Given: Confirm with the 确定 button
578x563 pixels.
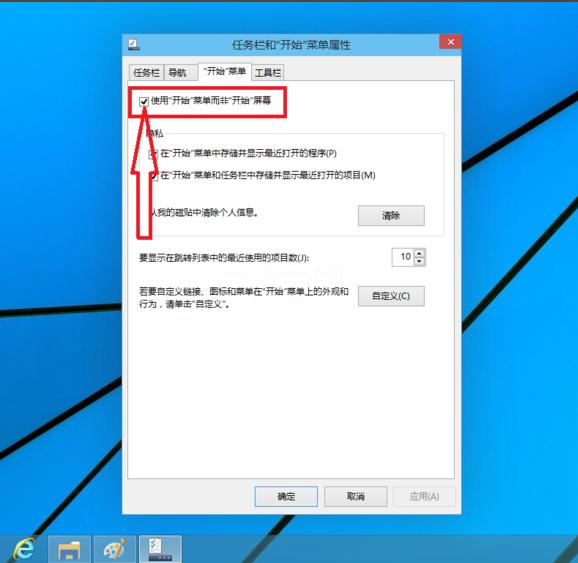Looking at the screenshot, I should 286,496.
